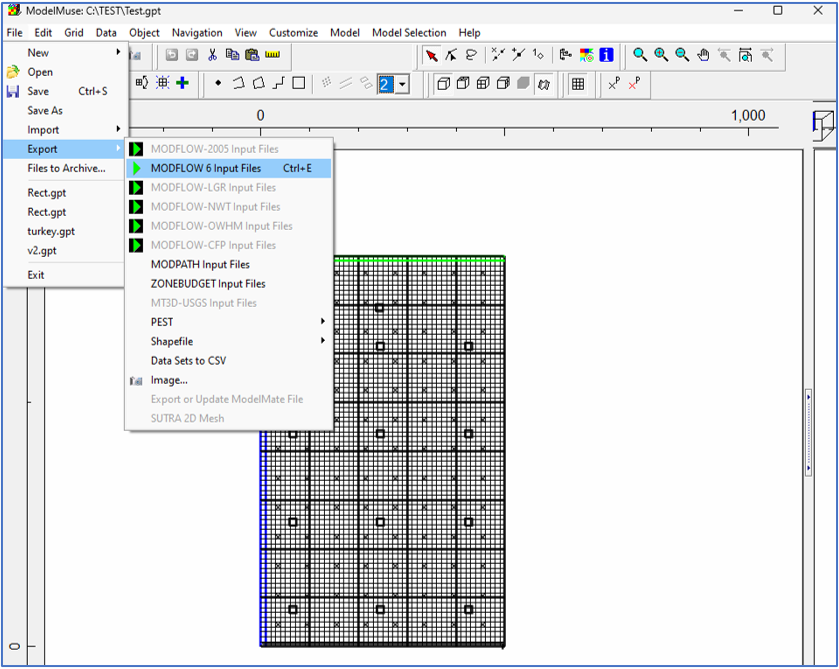Click the split segment tool icon

518,55
